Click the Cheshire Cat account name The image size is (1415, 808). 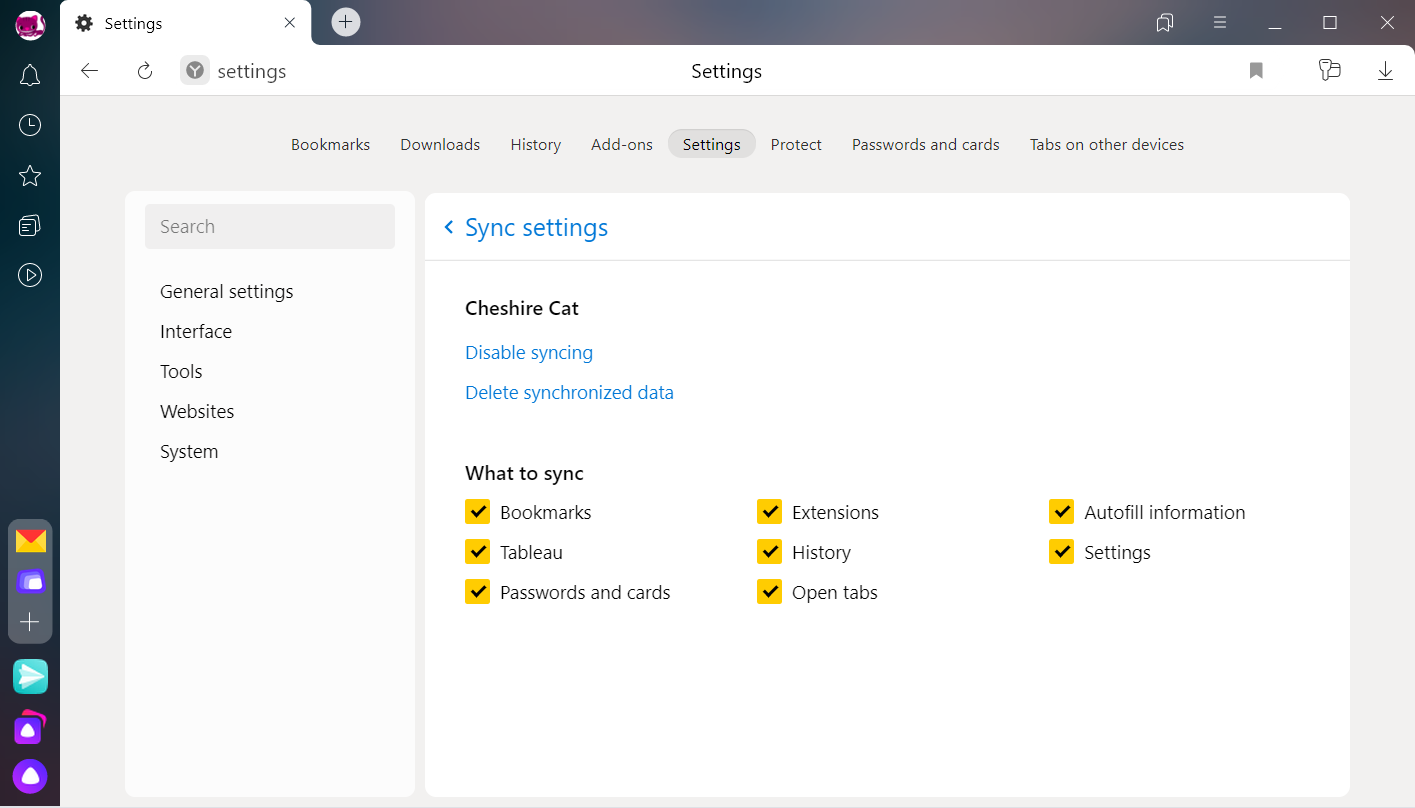522,308
